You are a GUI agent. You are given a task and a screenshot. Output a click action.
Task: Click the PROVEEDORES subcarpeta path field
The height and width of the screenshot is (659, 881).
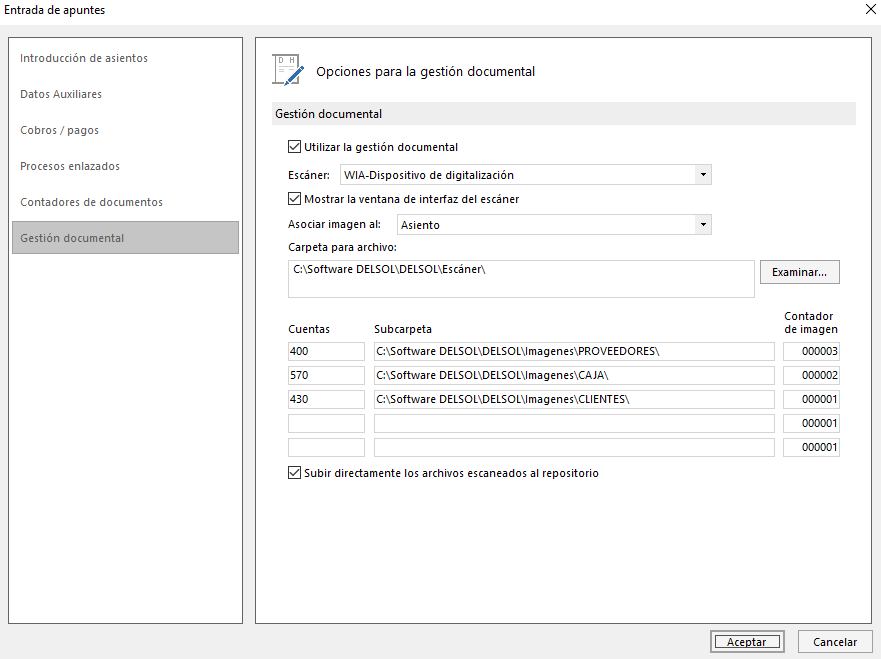click(x=574, y=351)
